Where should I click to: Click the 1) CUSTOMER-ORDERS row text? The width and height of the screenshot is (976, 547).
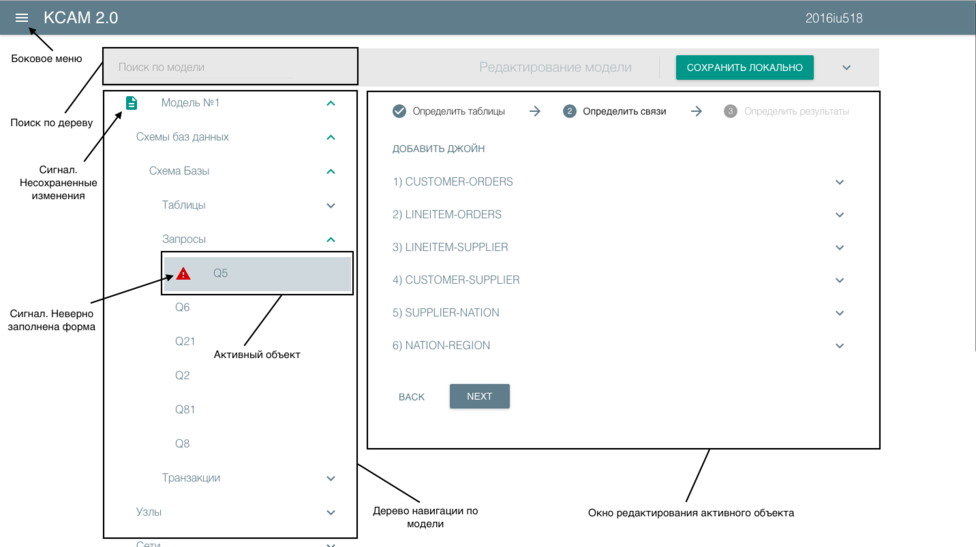click(x=453, y=182)
